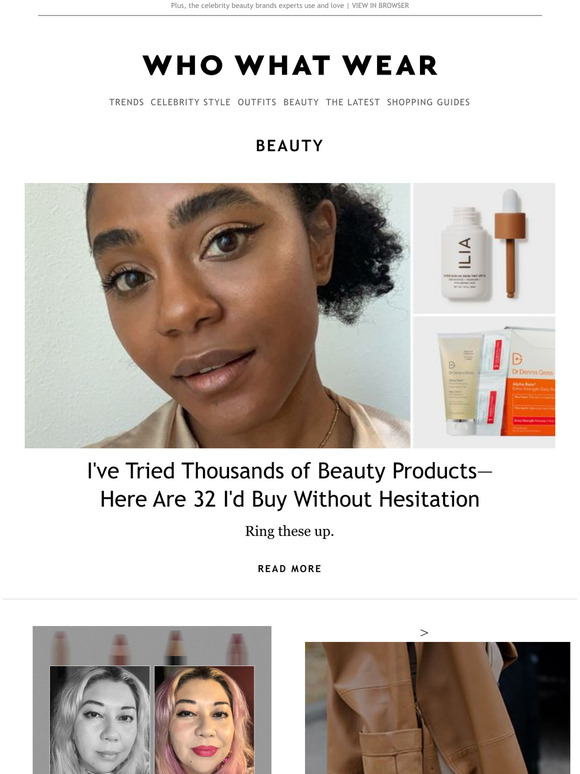Select Outfits in the navigation bar
580x774 pixels.
pos(257,102)
